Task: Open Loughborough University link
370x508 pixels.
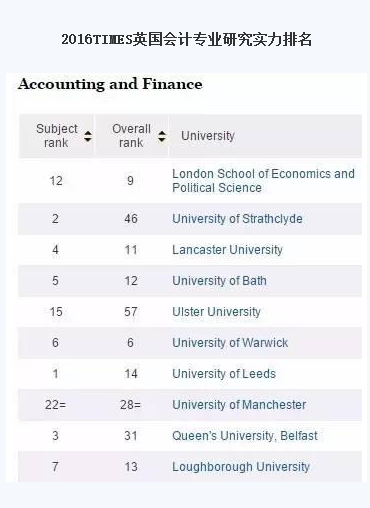Action: tap(241, 467)
